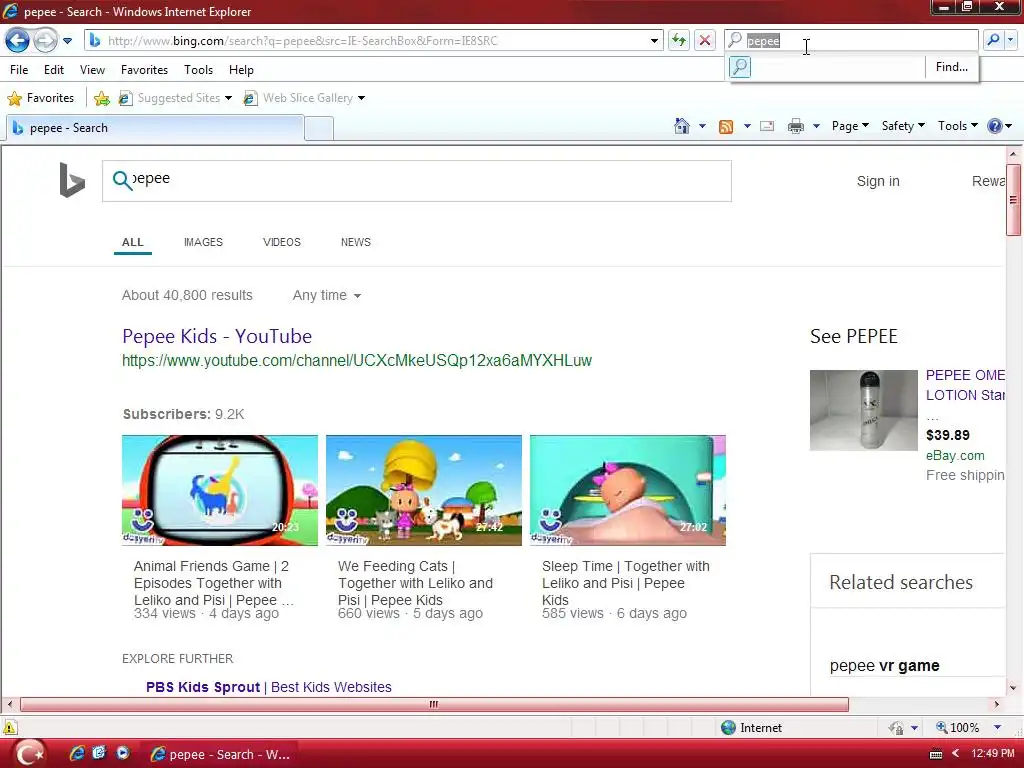
Task: Open the Page command menu
Action: point(850,126)
